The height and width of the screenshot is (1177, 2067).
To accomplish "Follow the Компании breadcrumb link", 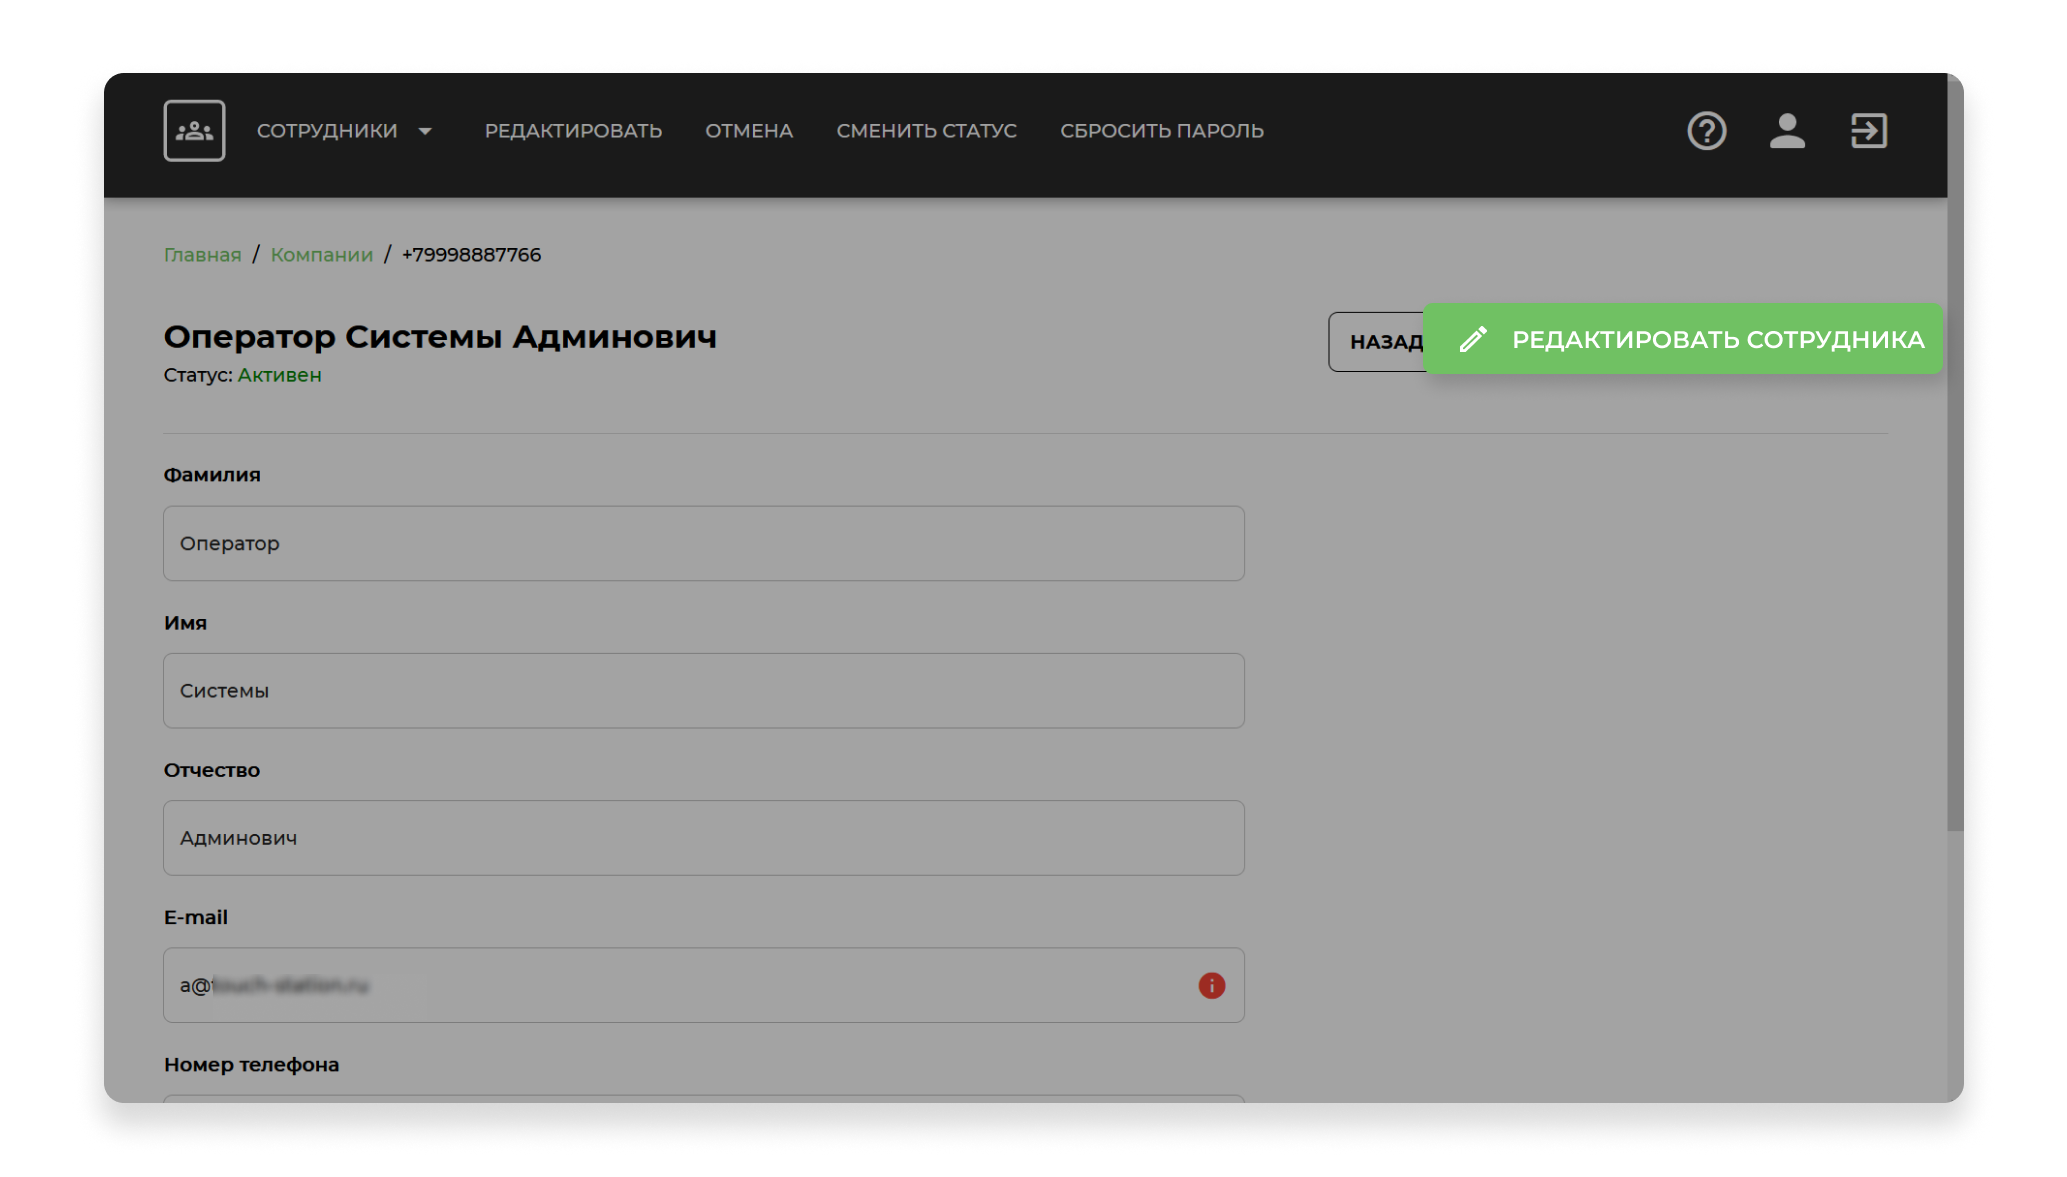I will click(322, 255).
